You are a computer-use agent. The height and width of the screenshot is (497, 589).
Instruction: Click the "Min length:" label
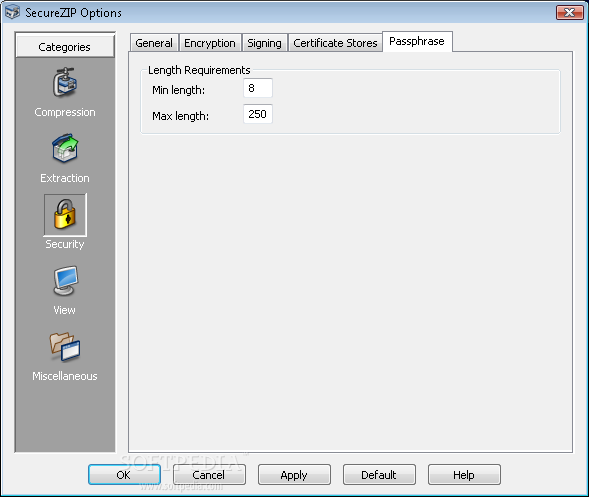click(x=178, y=90)
